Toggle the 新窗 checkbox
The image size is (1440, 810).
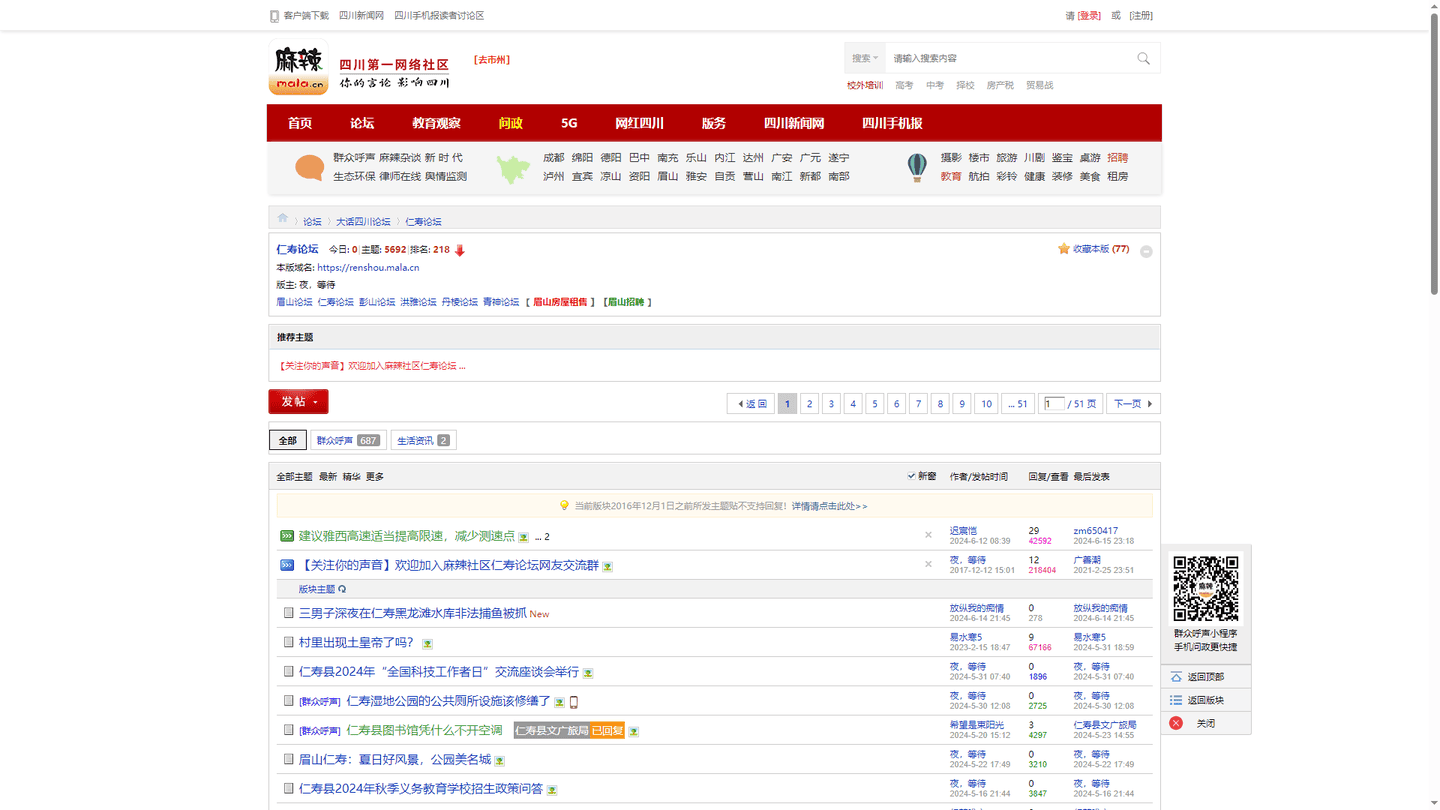click(x=911, y=476)
